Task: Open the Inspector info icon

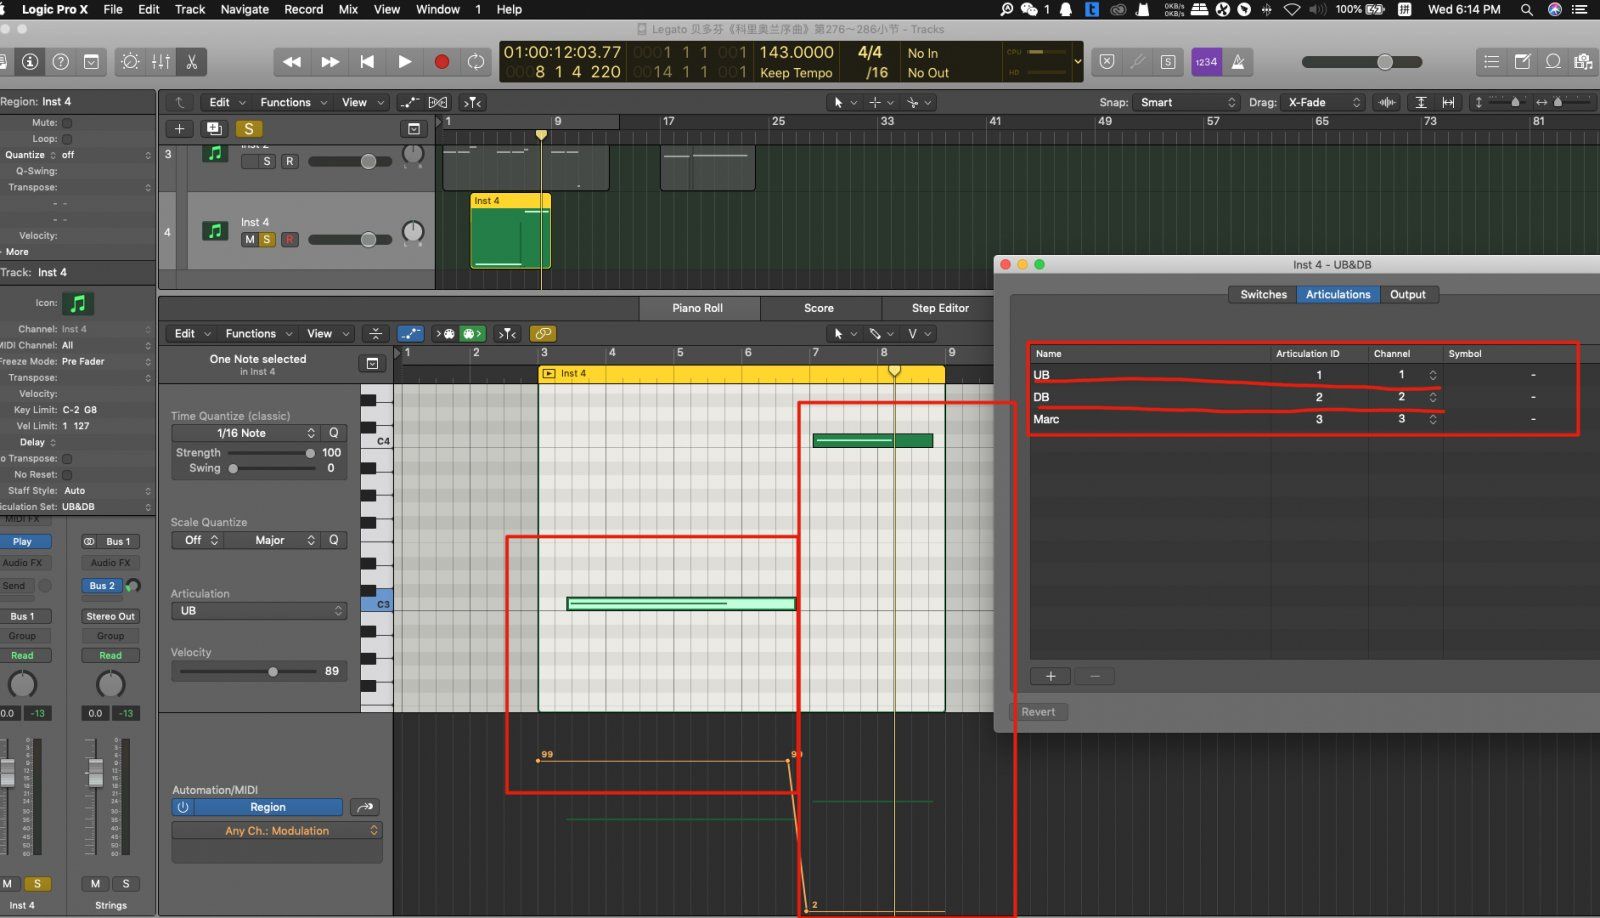Action: coord(30,62)
